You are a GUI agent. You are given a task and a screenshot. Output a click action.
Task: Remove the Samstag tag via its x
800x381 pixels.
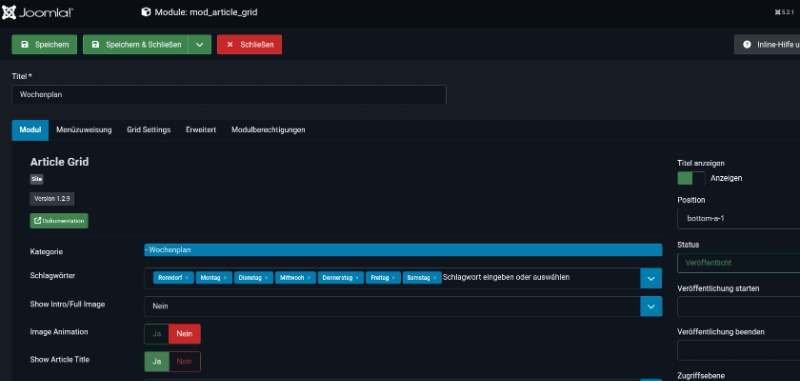coord(434,278)
